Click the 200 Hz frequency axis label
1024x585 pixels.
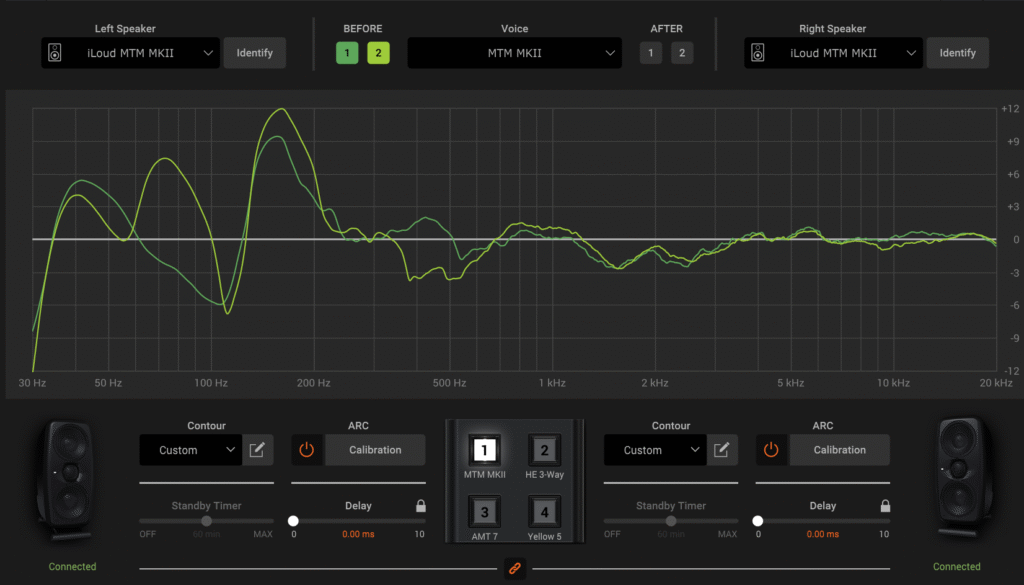(313, 383)
